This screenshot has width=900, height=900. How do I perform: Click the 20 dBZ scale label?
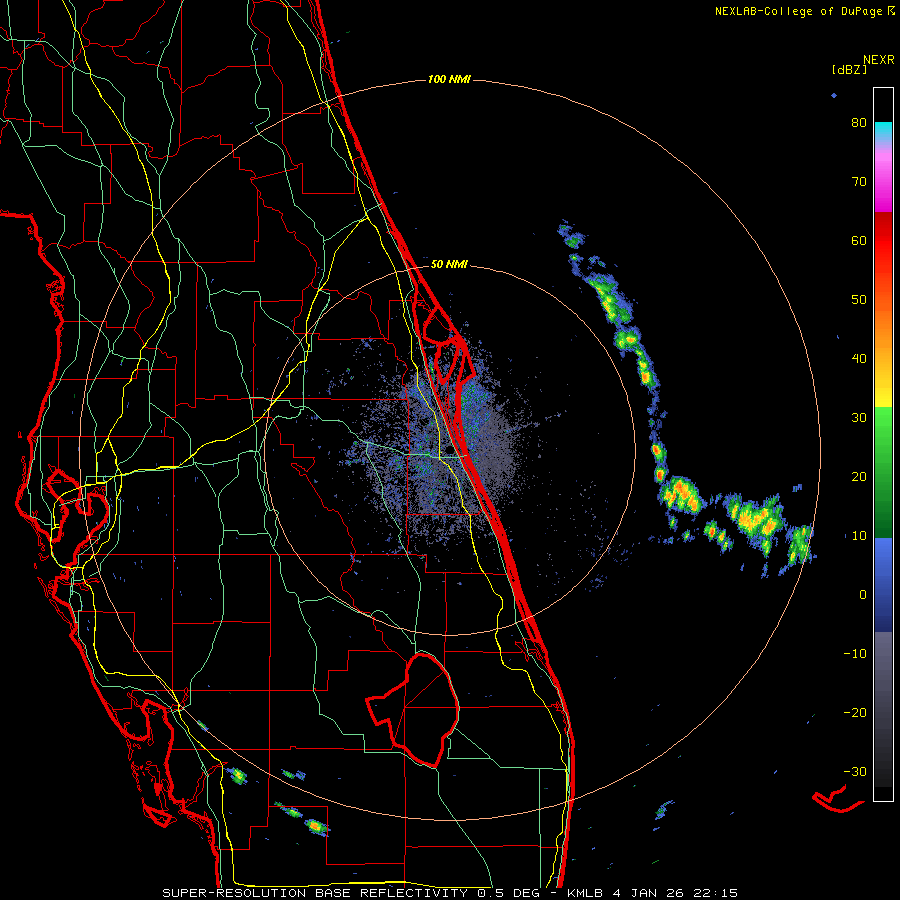[859, 477]
